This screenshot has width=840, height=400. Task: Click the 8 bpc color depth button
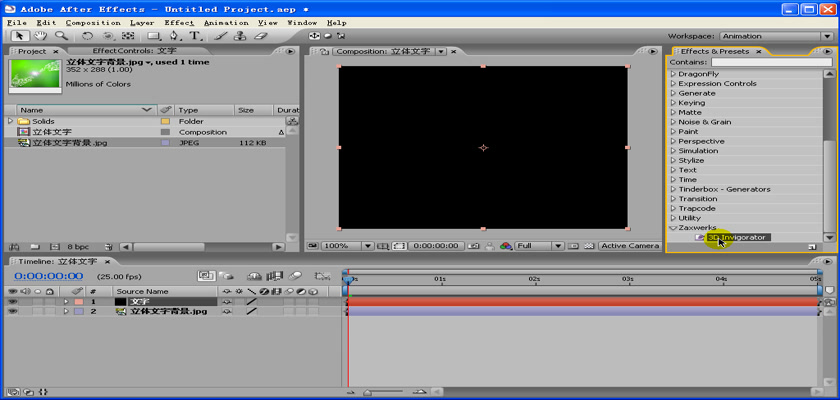[78, 247]
